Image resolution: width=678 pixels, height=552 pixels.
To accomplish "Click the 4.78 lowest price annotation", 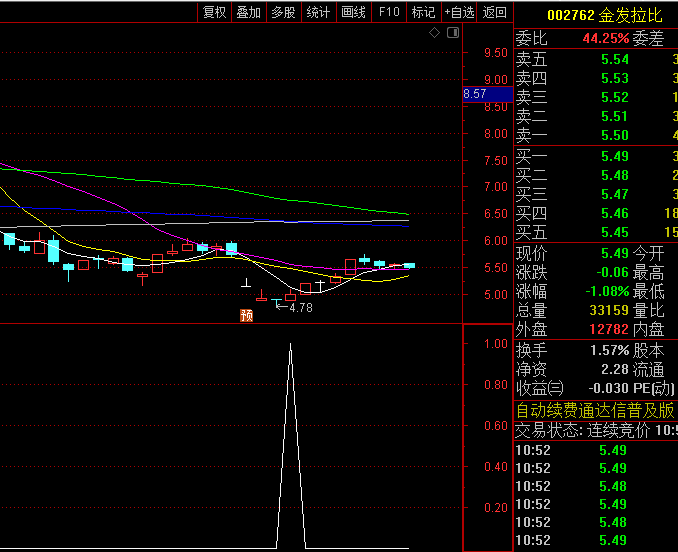I will (300, 308).
